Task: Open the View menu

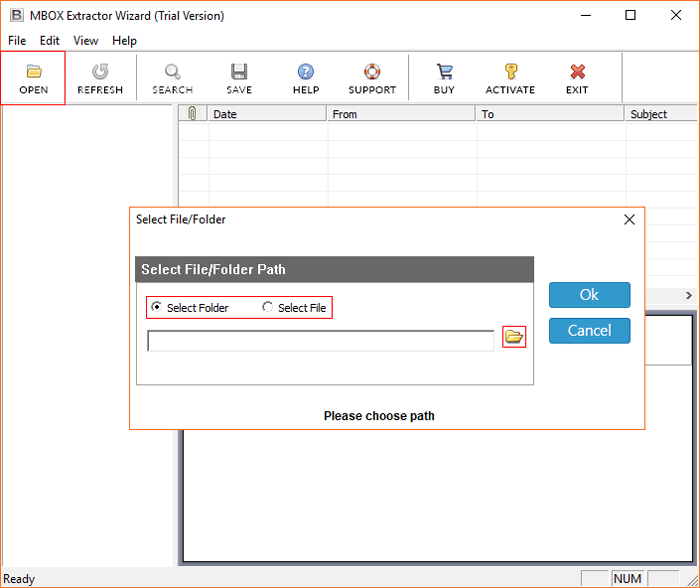Action: click(x=85, y=41)
